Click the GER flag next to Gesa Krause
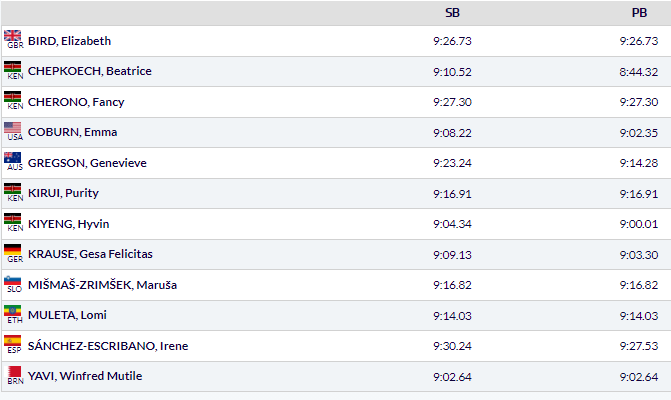This screenshot has width=671, height=400. tap(13, 251)
